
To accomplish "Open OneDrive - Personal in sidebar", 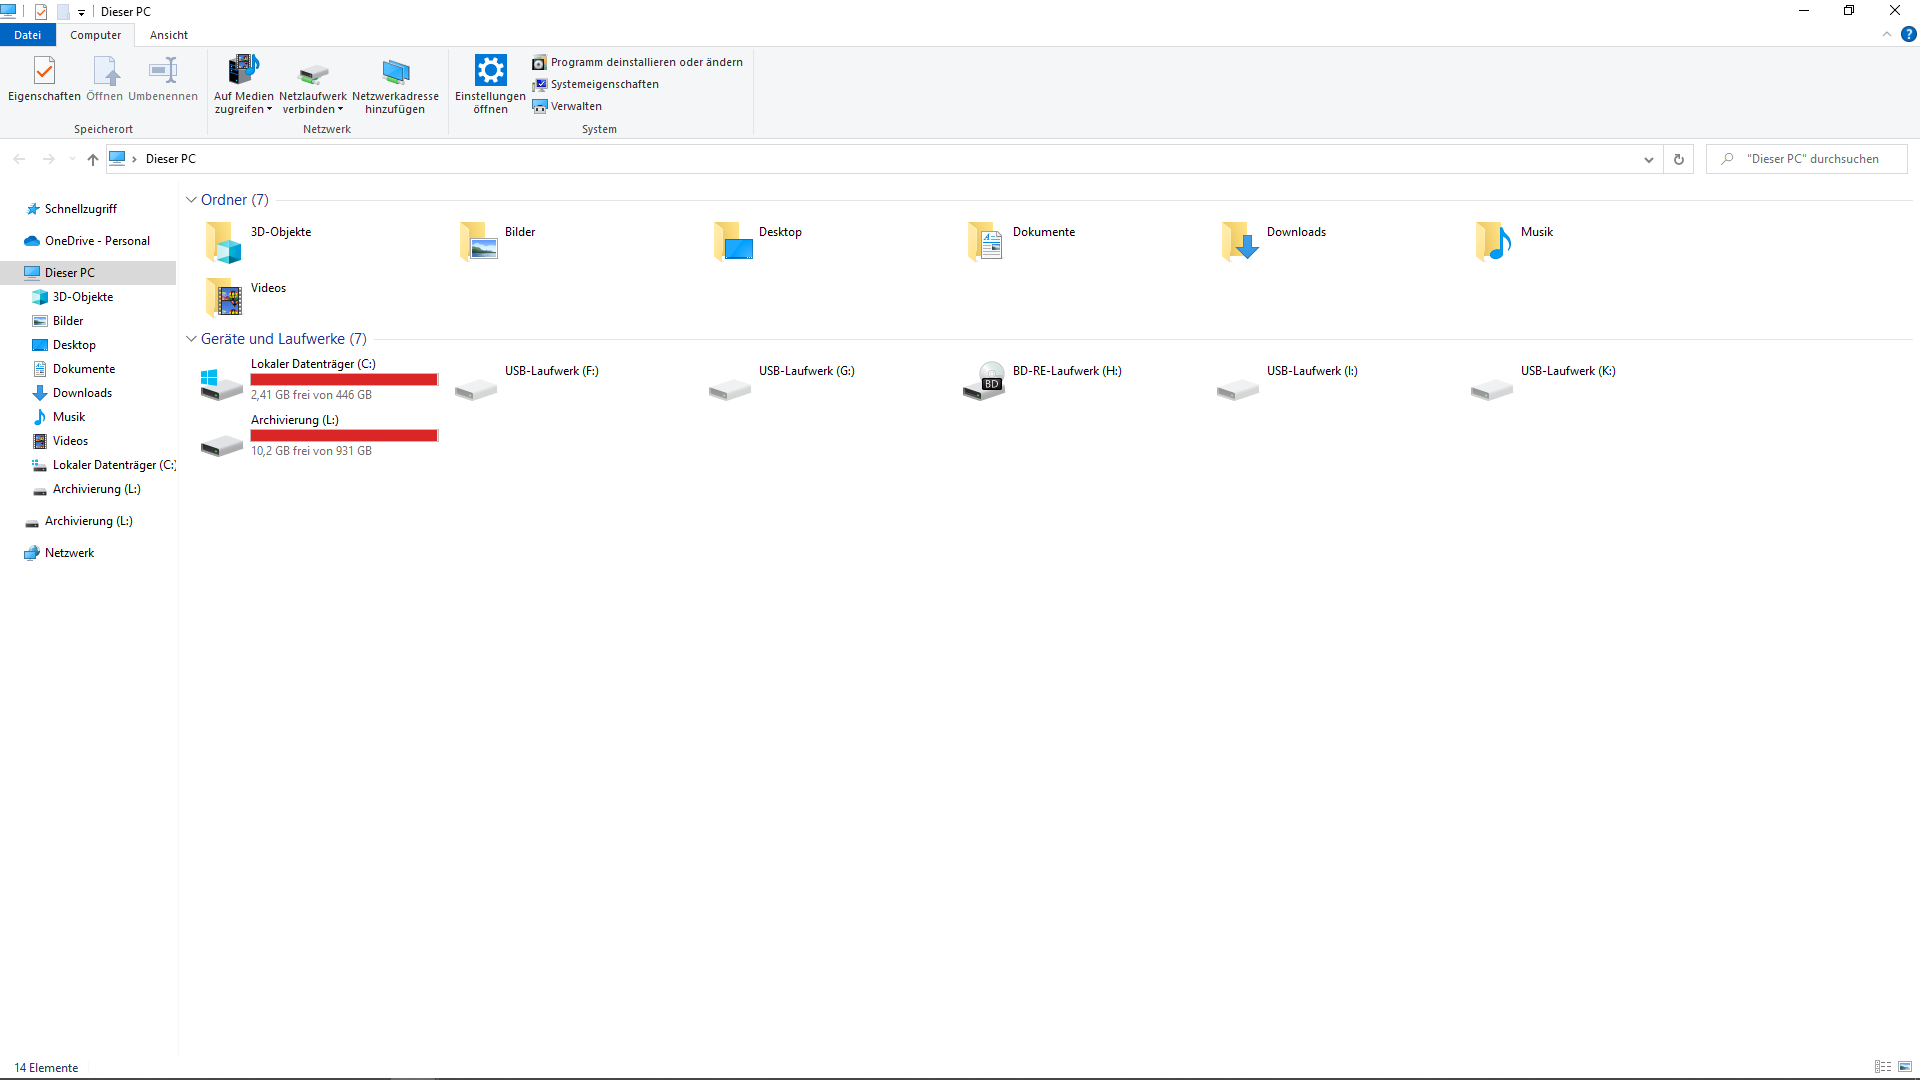I will pyautogui.click(x=97, y=241).
